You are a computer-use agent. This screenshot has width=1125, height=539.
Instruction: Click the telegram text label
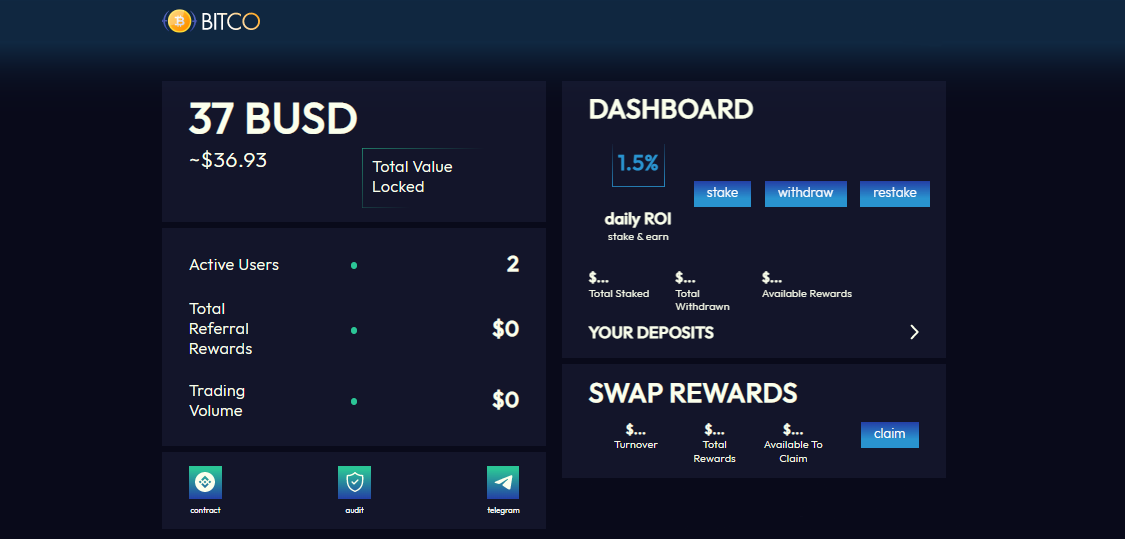tap(503, 510)
